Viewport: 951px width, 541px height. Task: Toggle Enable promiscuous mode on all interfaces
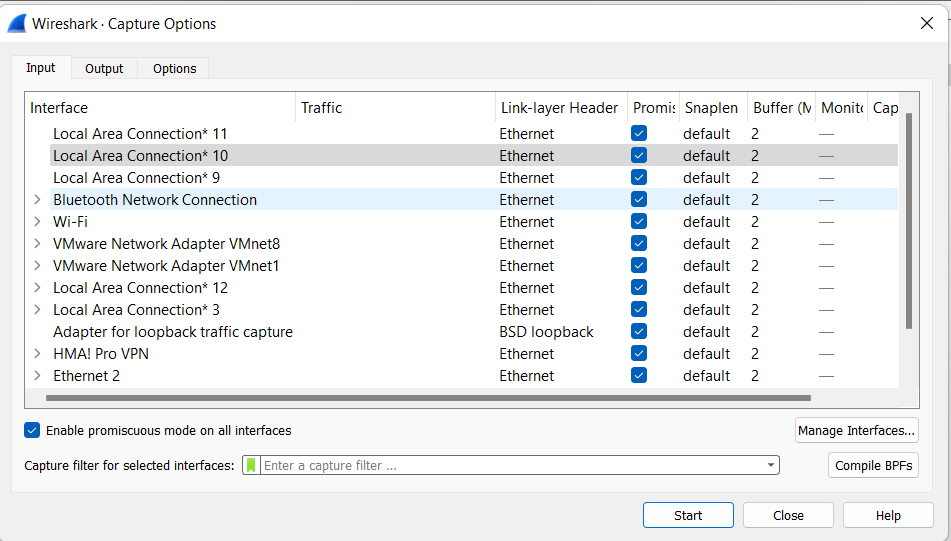33,431
